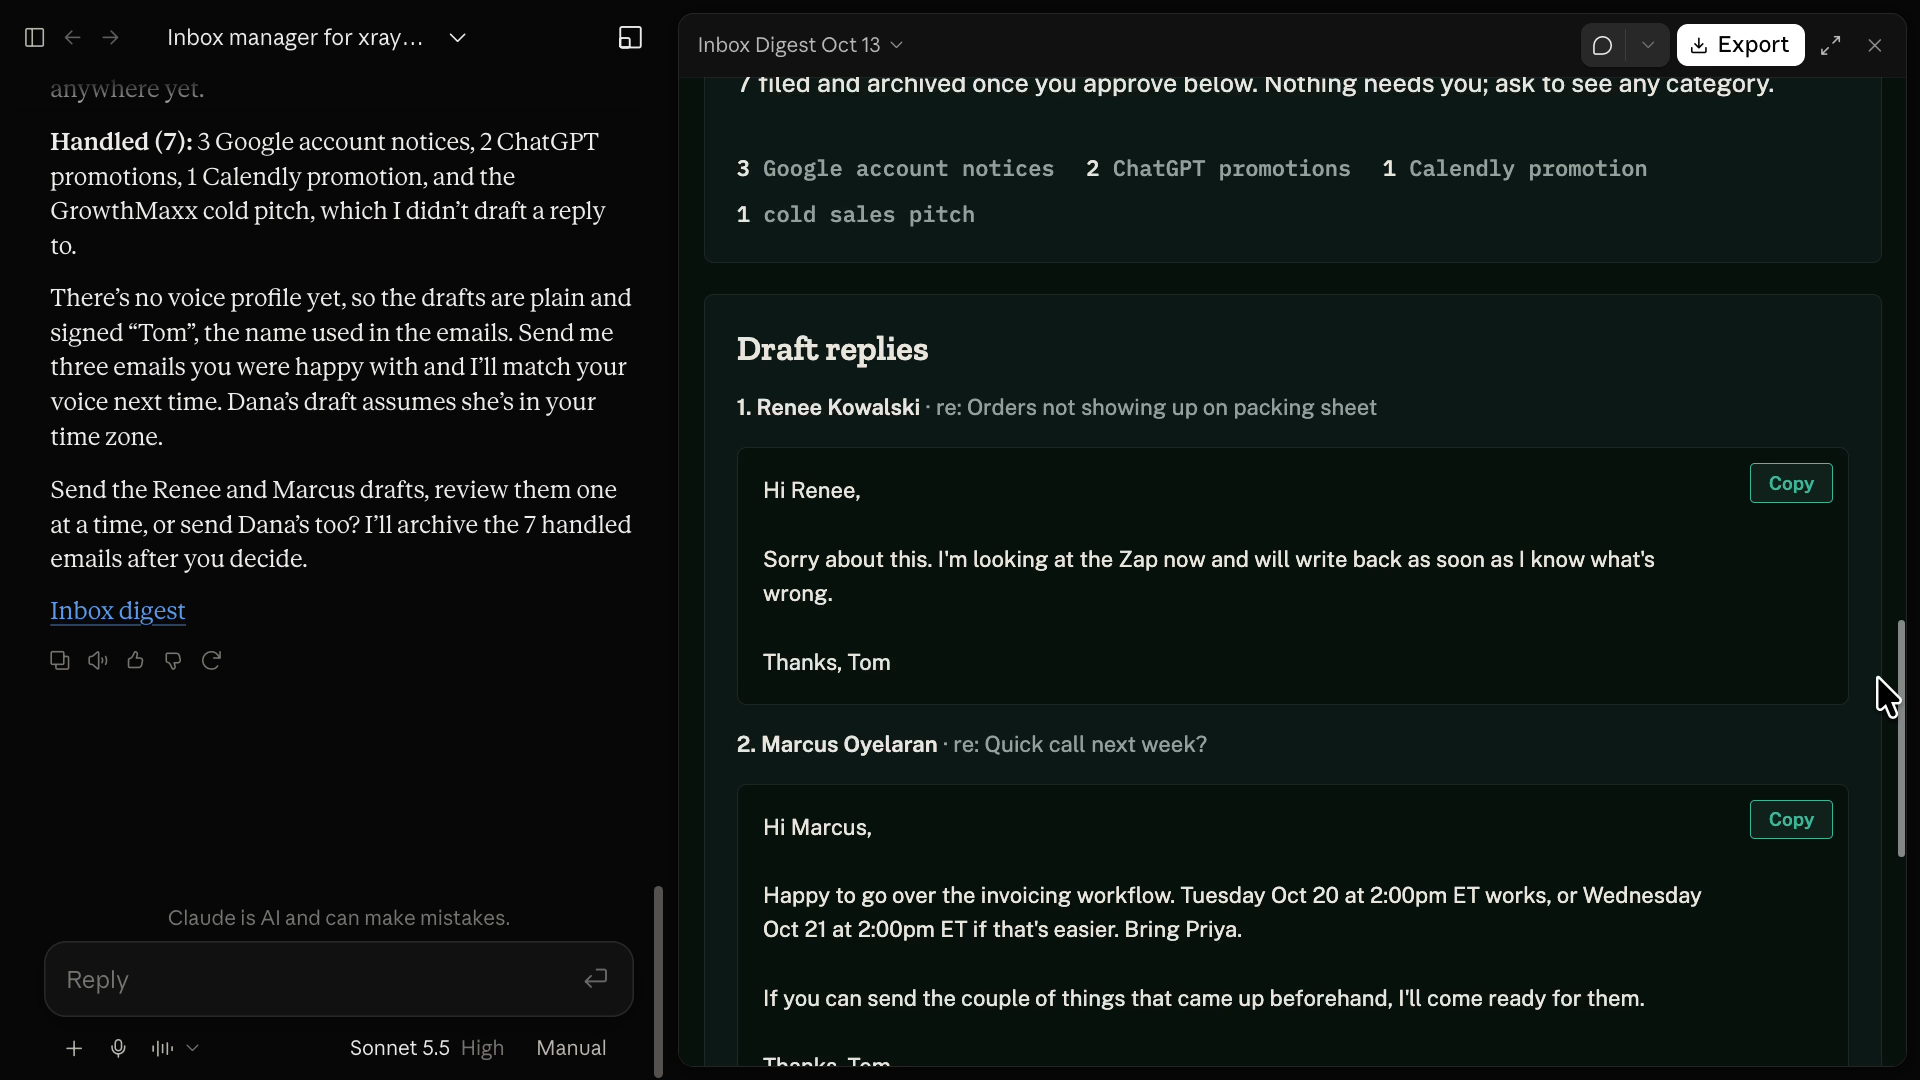Click "3 Google account notices" category text
Screen dimensions: 1920x1080
point(895,169)
